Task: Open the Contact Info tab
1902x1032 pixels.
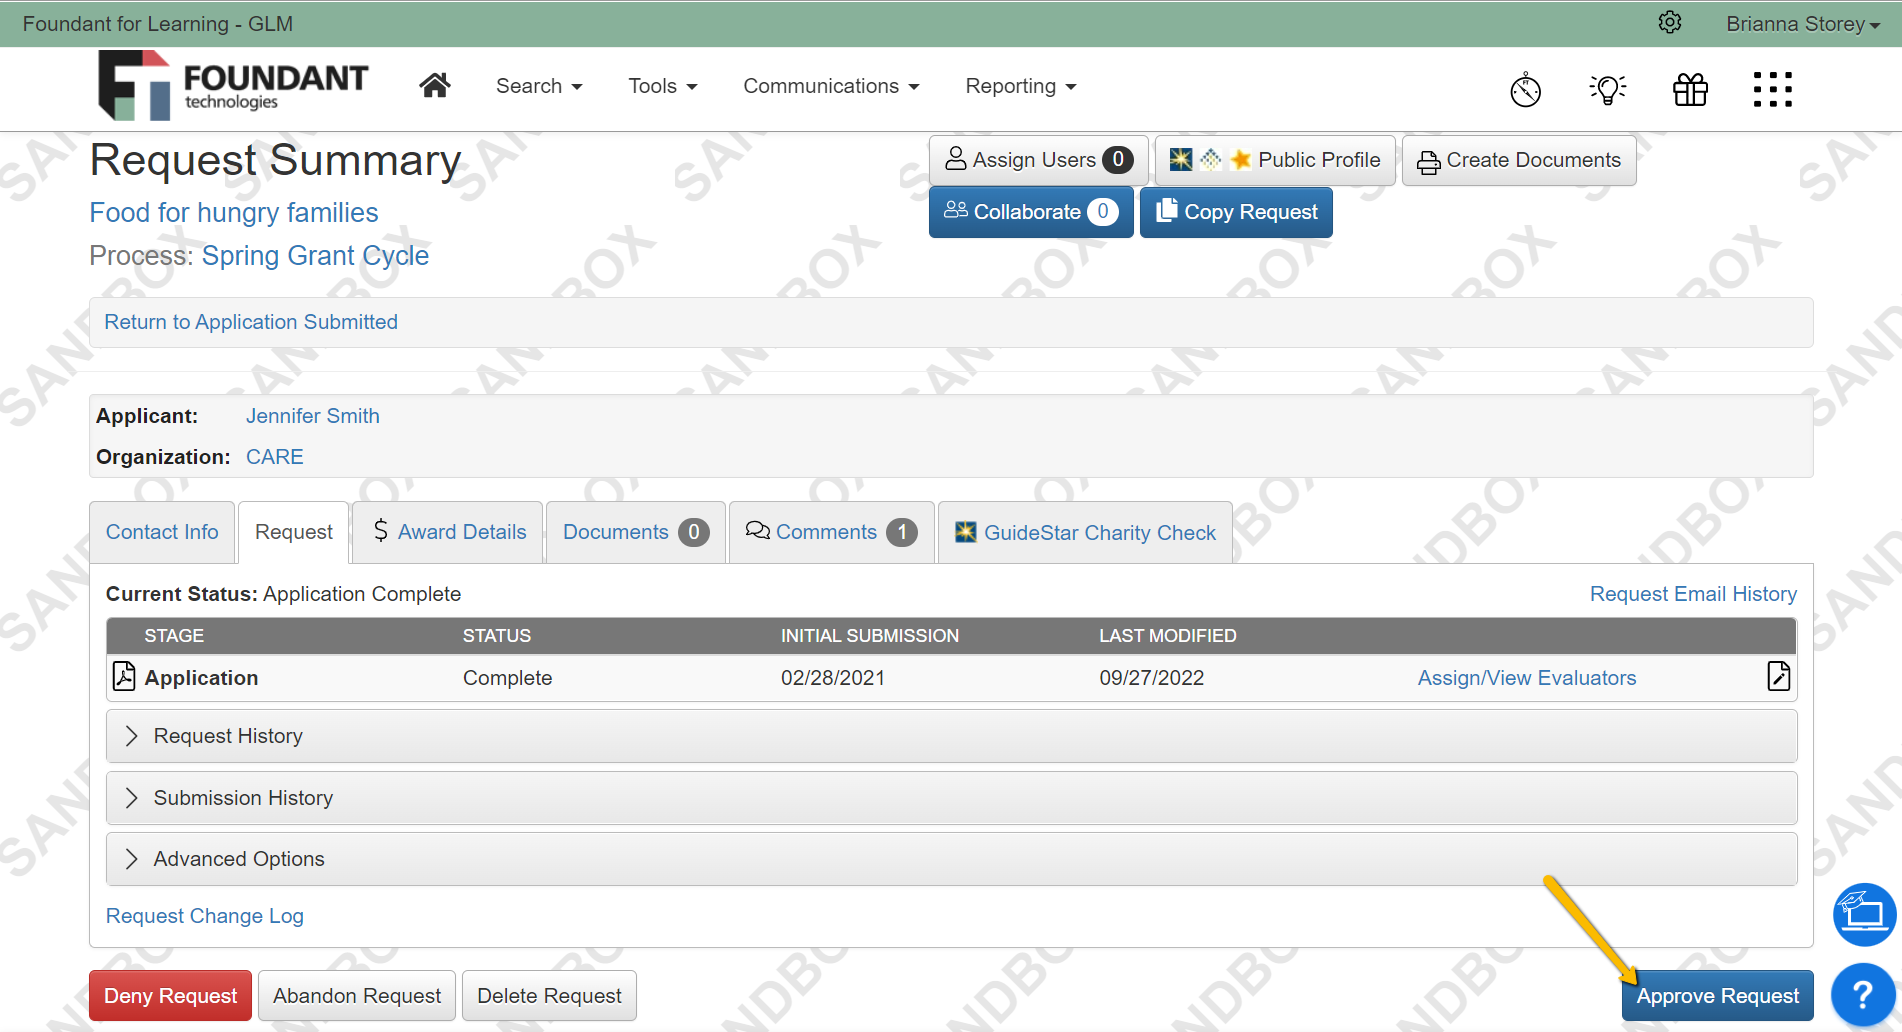Action: 161,531
